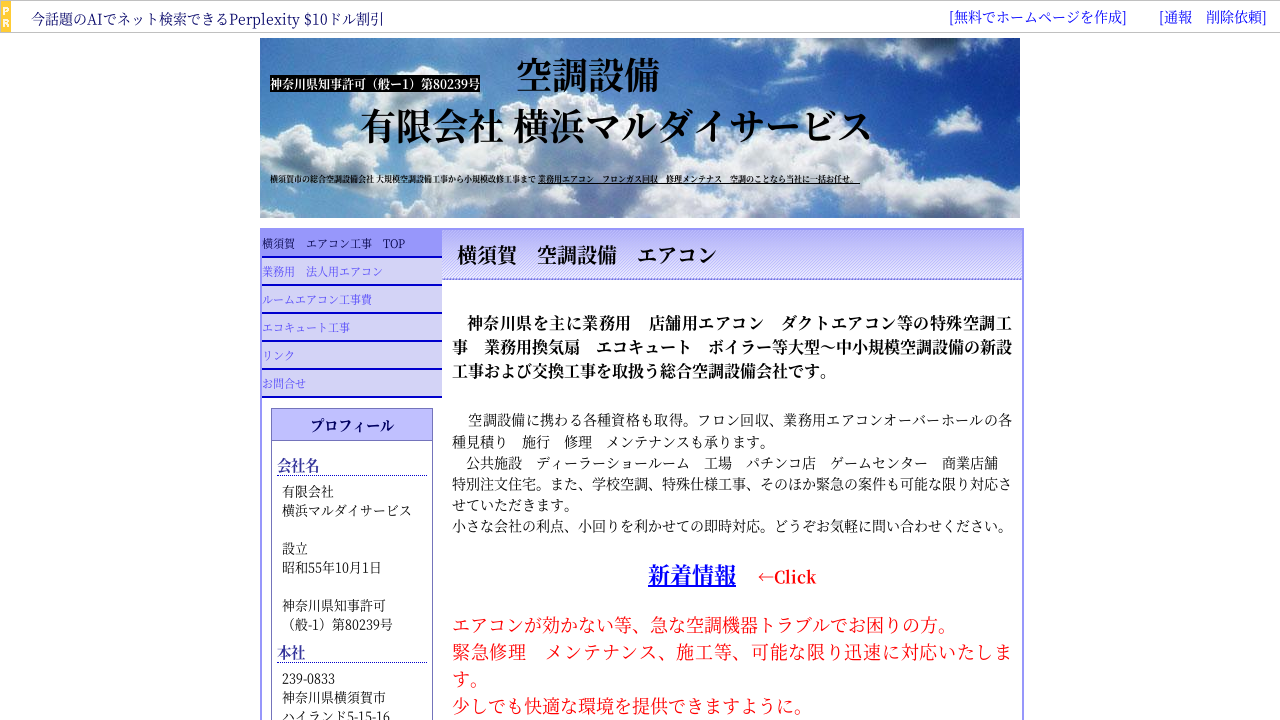The image size is (1280, 720).
Task: Select the リンク menu item
Action: [x=276, y=356]
